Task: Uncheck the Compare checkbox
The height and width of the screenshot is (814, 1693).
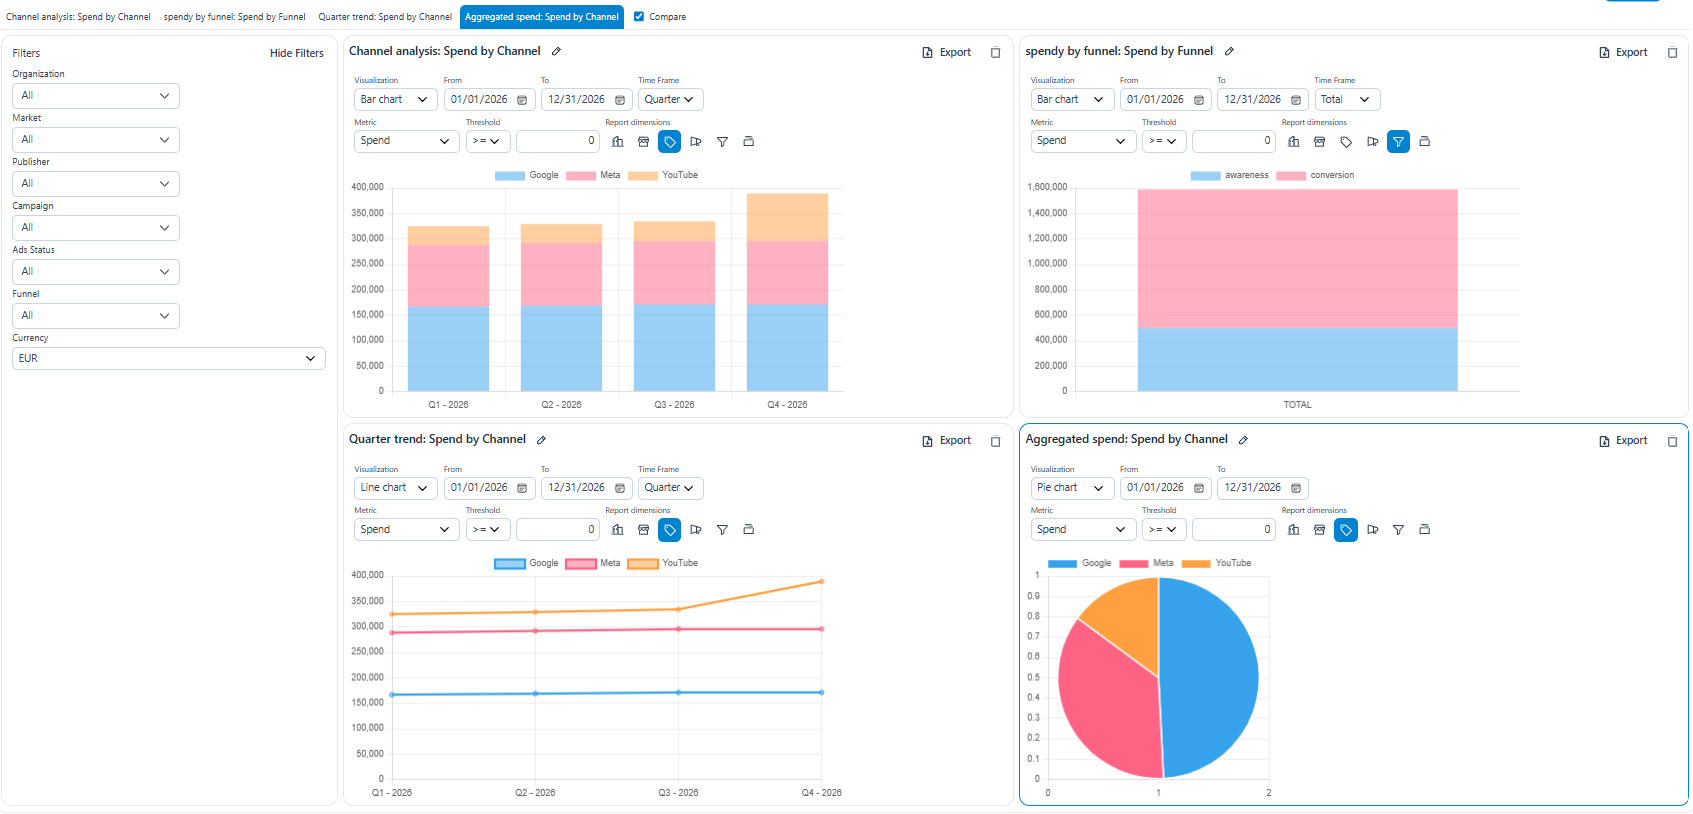Action: tap(639, 16)
